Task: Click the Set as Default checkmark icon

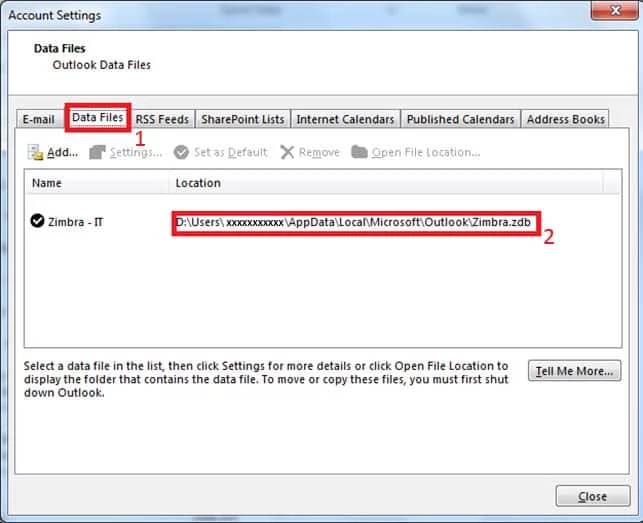Action: point(181,152)
